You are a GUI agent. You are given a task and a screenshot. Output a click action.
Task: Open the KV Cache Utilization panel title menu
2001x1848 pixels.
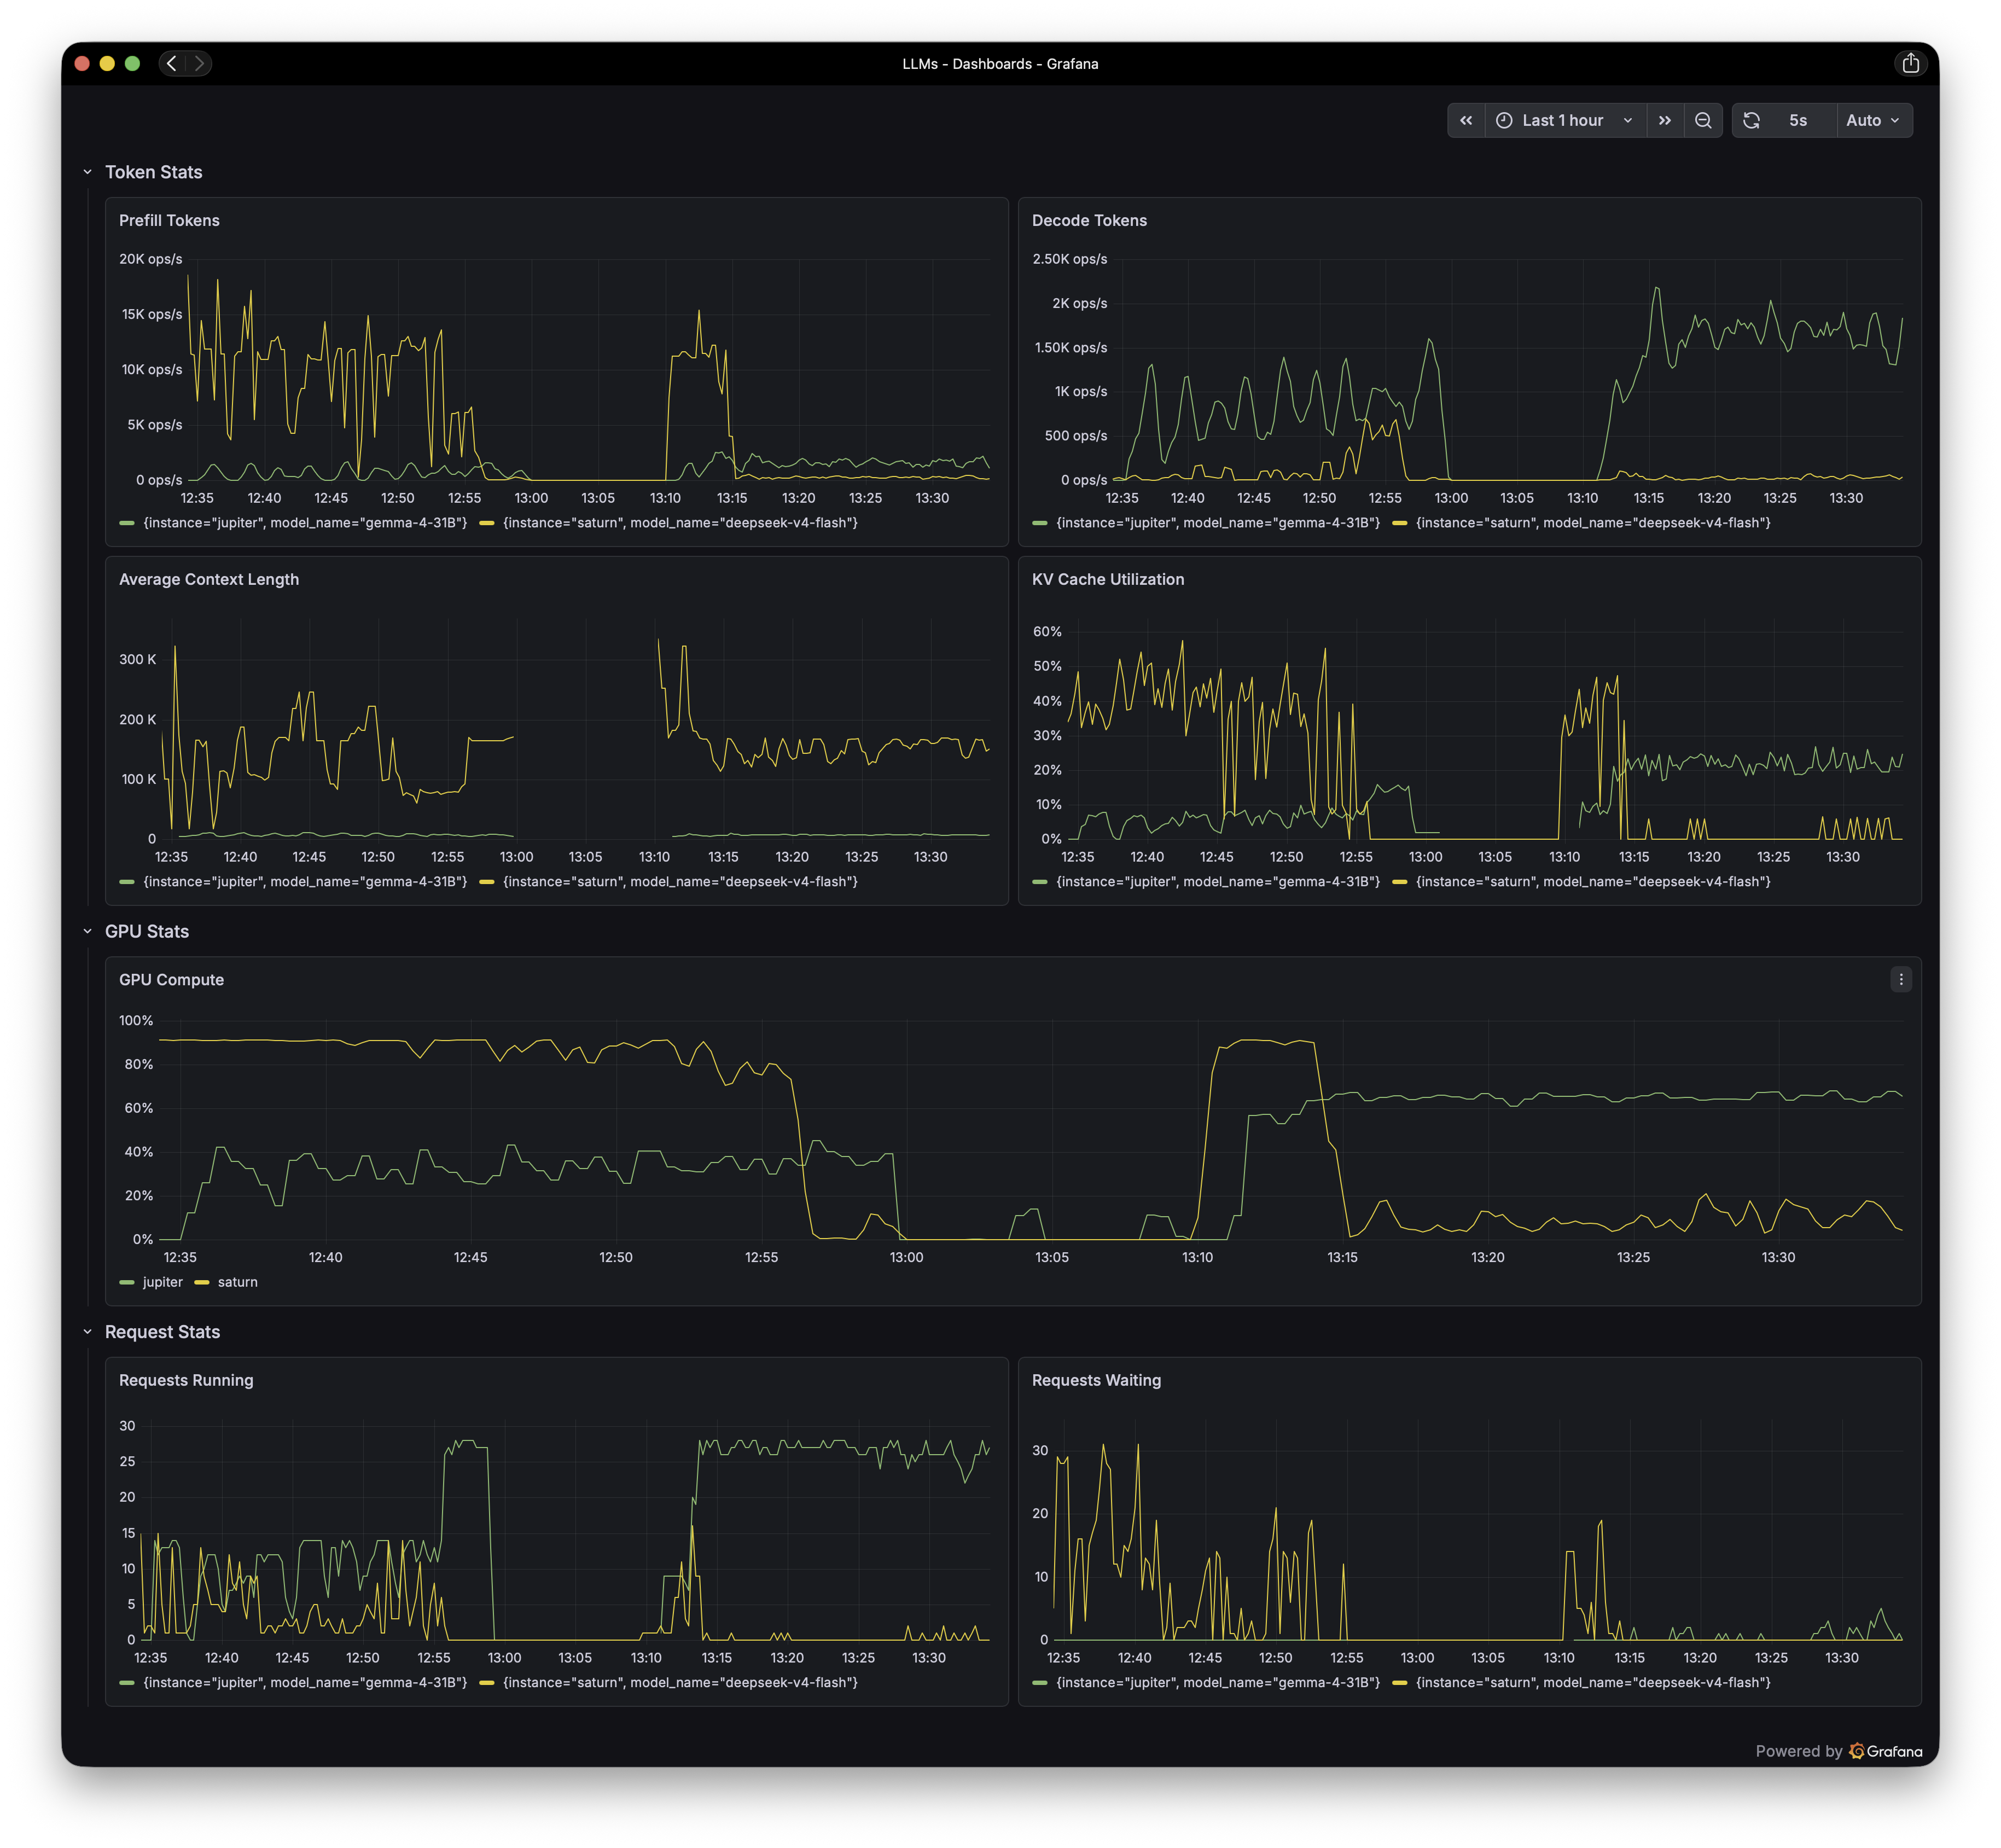point(1107,579)
